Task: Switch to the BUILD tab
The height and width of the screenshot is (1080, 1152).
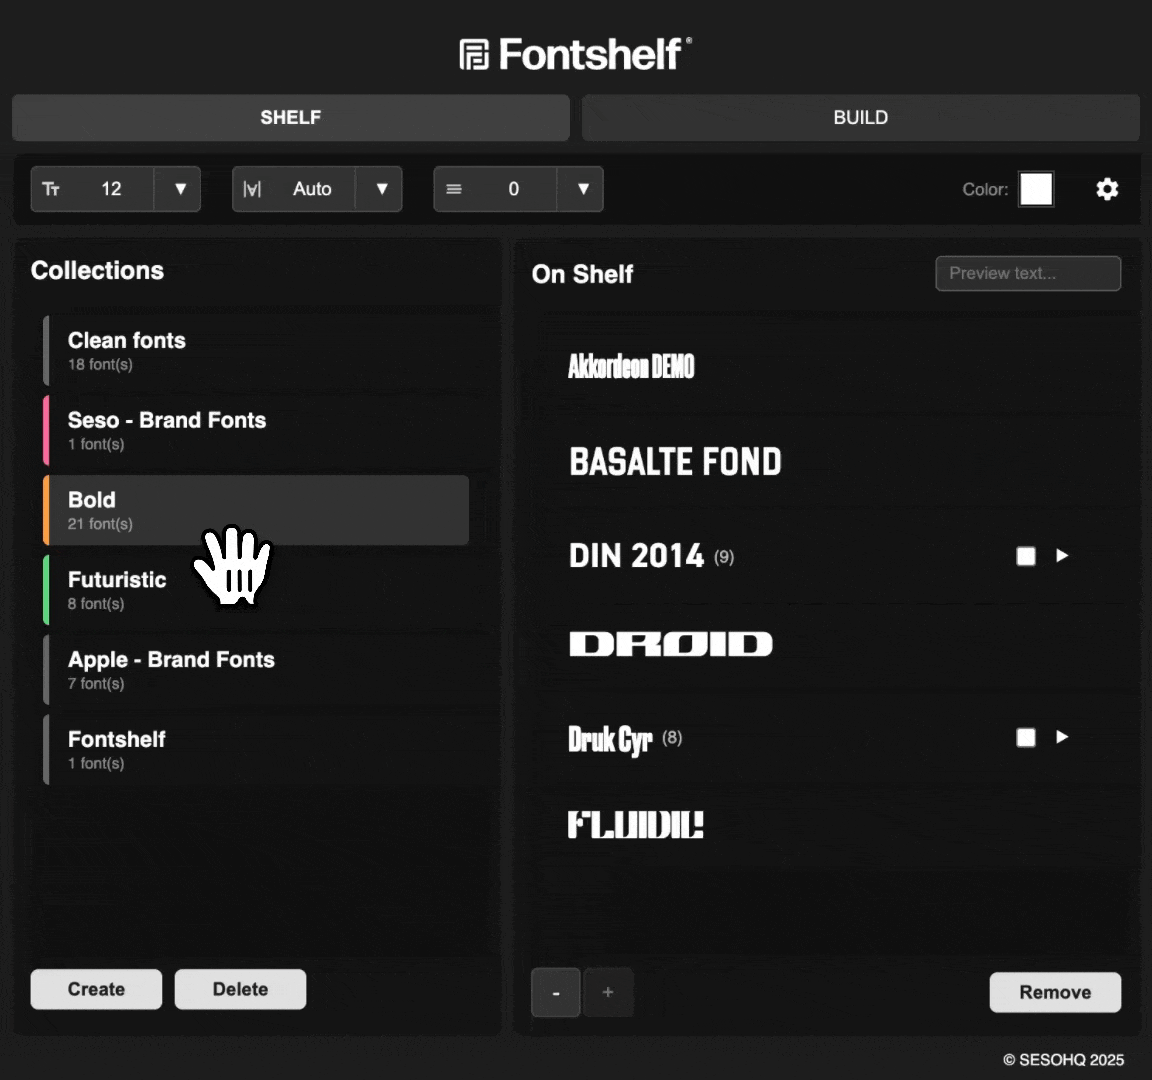Action: tap(860, 118)
